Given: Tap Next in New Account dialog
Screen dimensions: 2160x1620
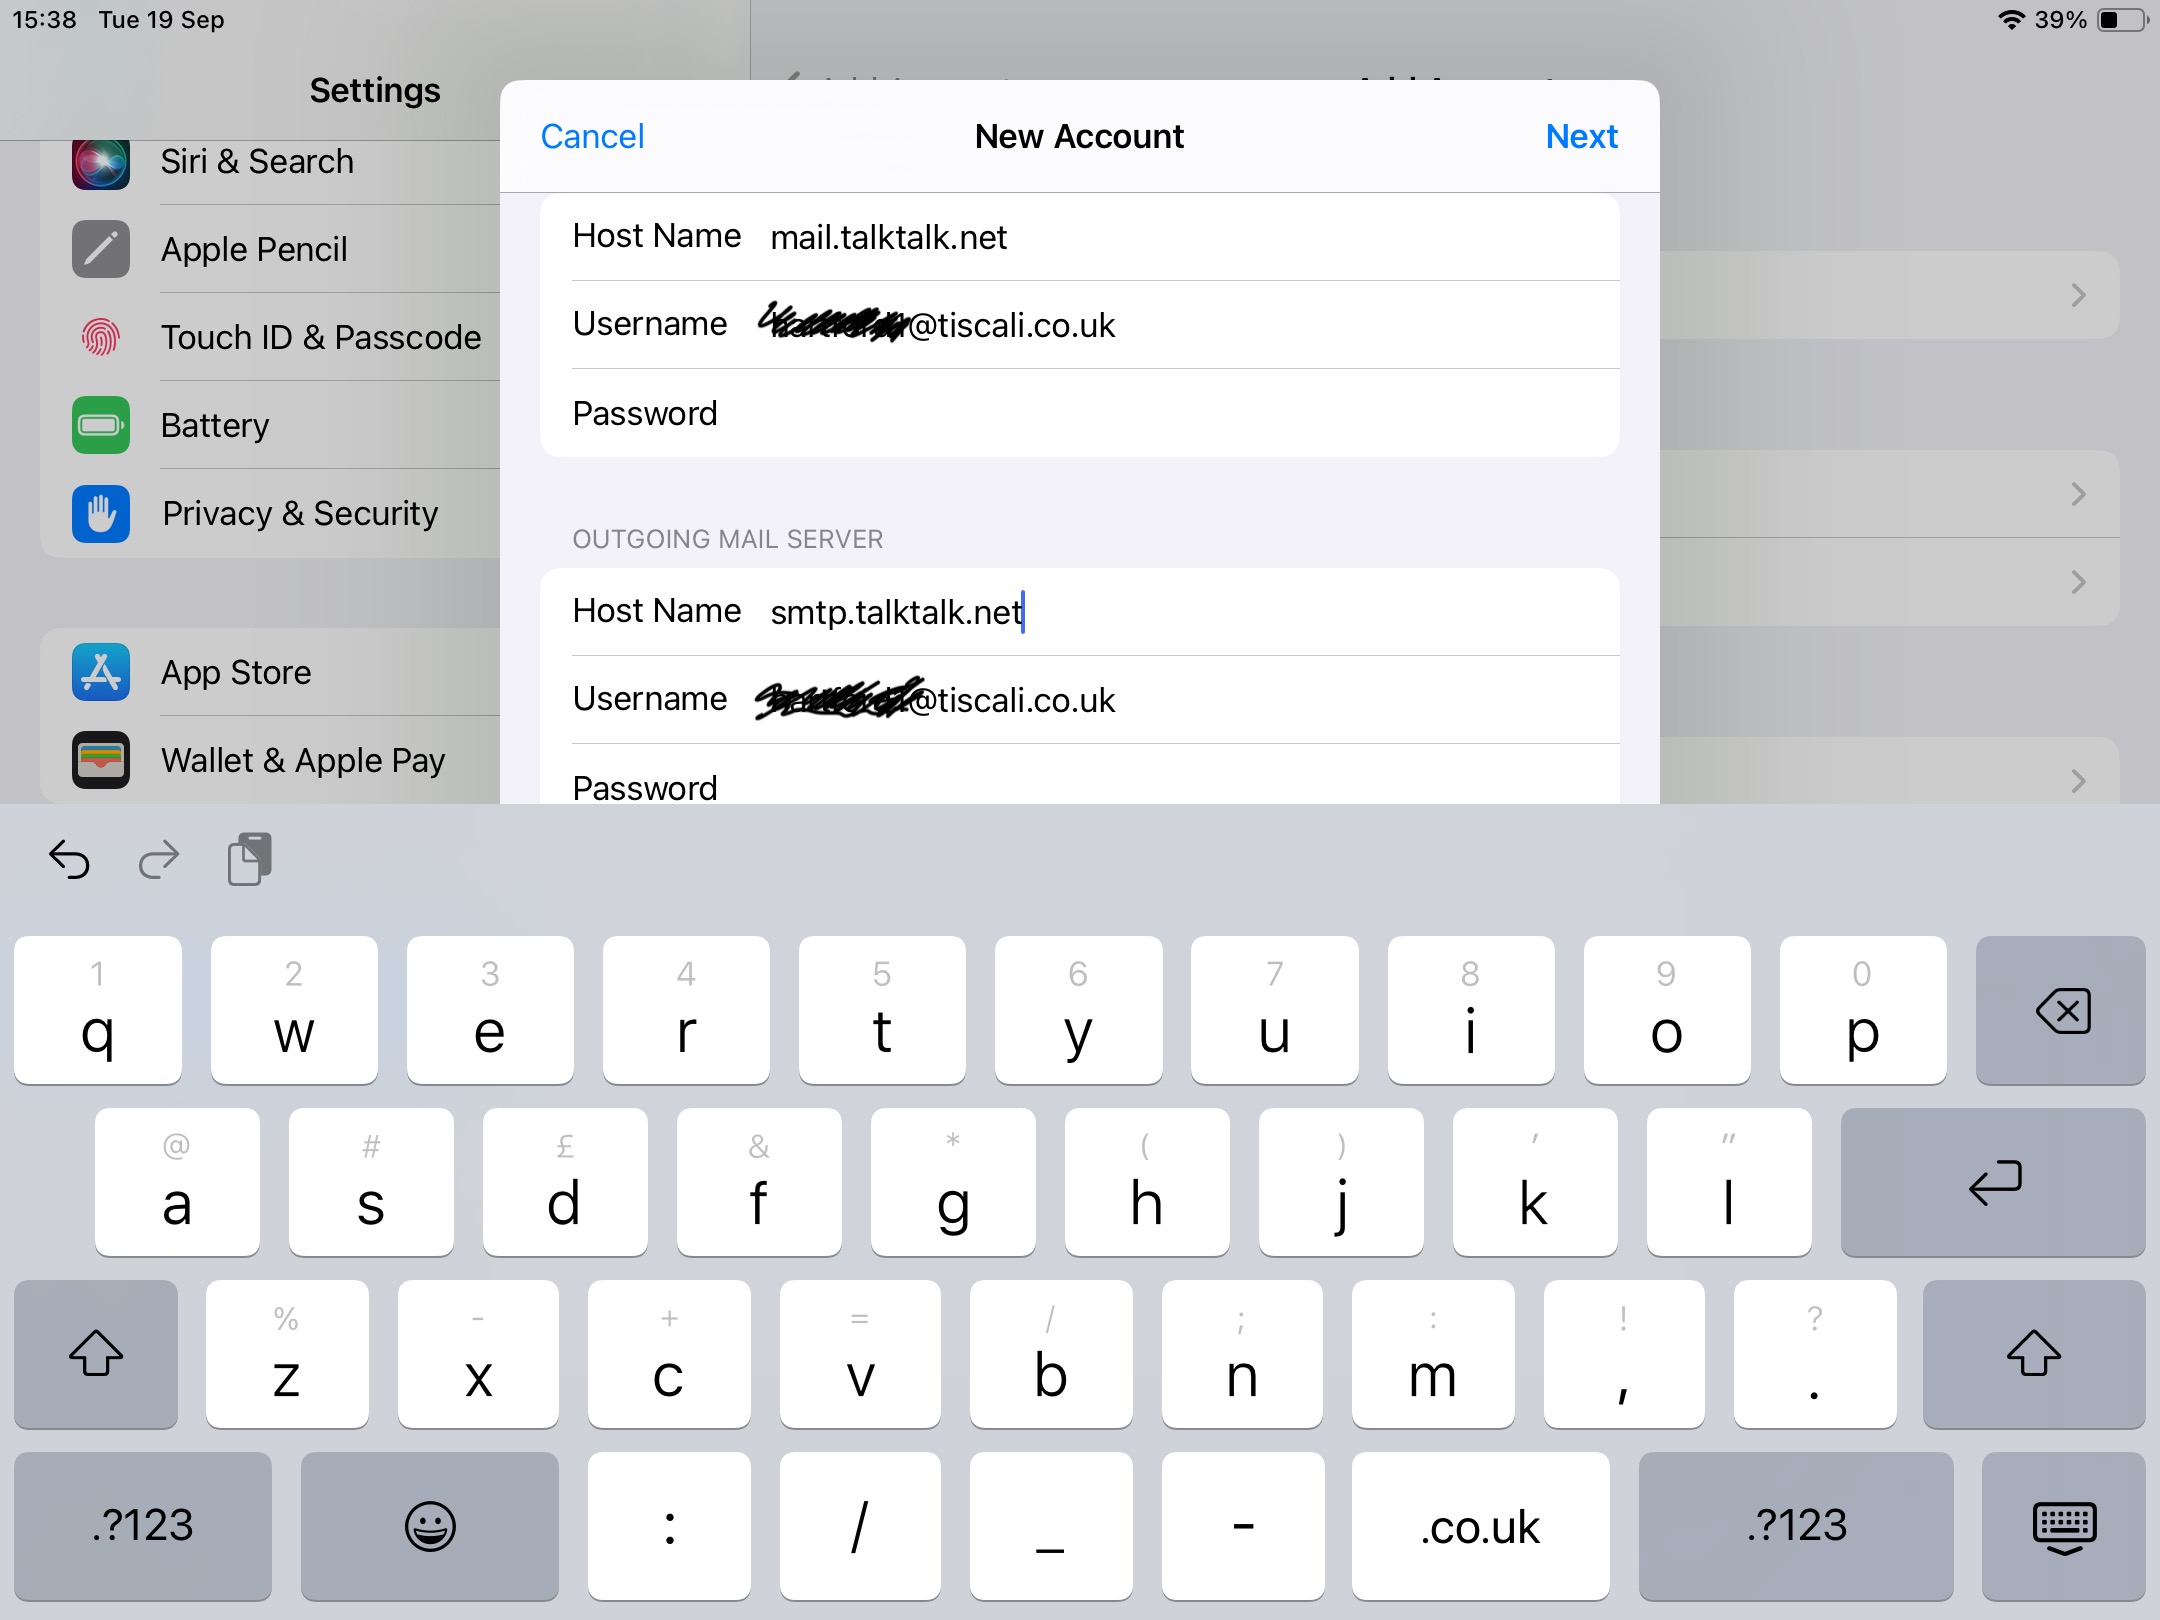Looking at the screenshot, I should [1581, 136].
